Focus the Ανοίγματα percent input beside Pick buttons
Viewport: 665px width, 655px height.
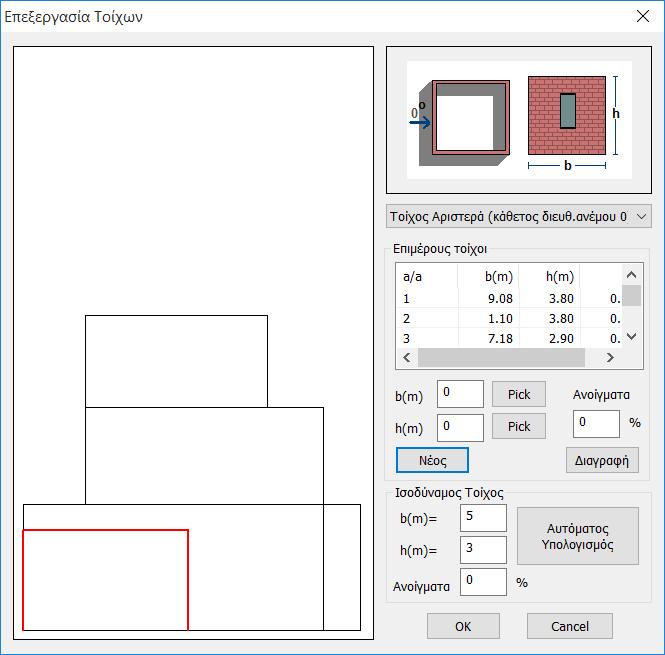(x=596, y=423)
